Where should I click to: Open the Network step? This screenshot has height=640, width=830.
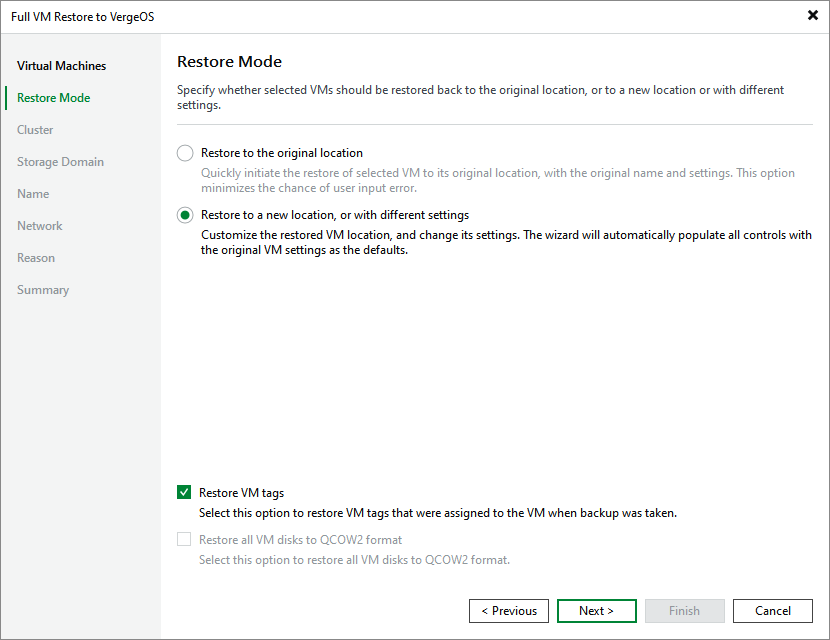coord(40,226)
